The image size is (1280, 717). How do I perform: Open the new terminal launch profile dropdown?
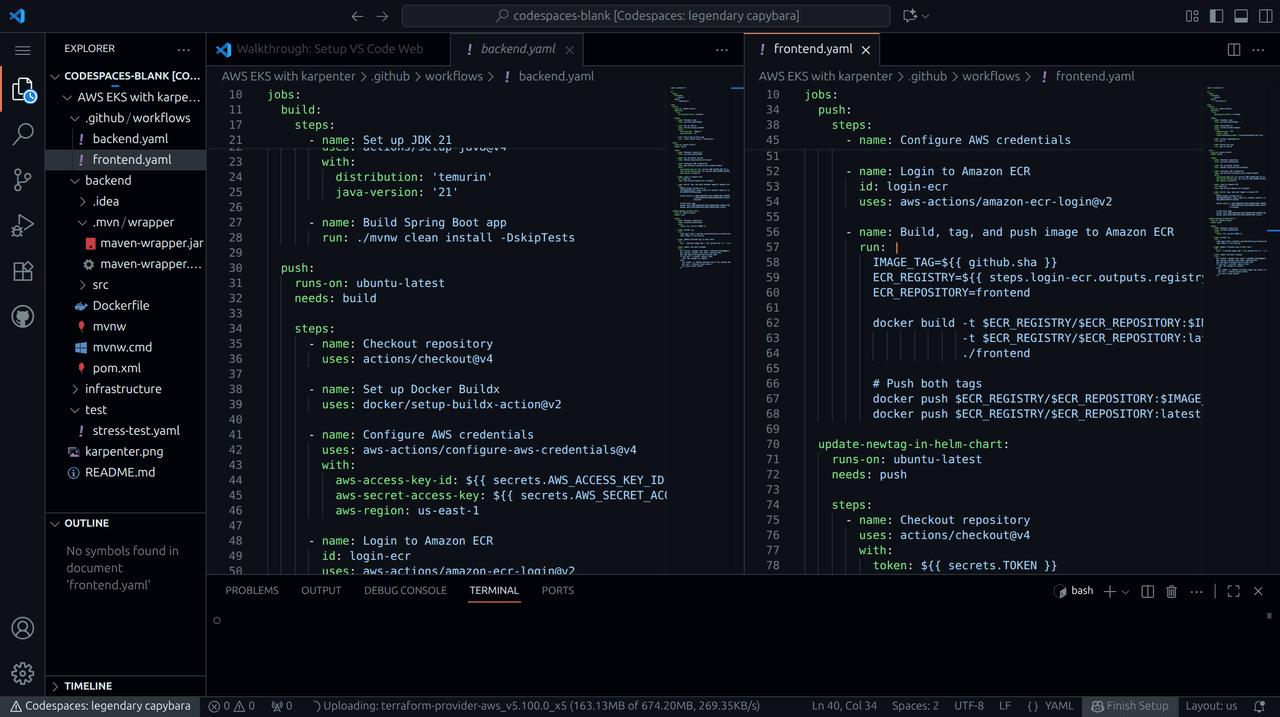pos(1126,591)
